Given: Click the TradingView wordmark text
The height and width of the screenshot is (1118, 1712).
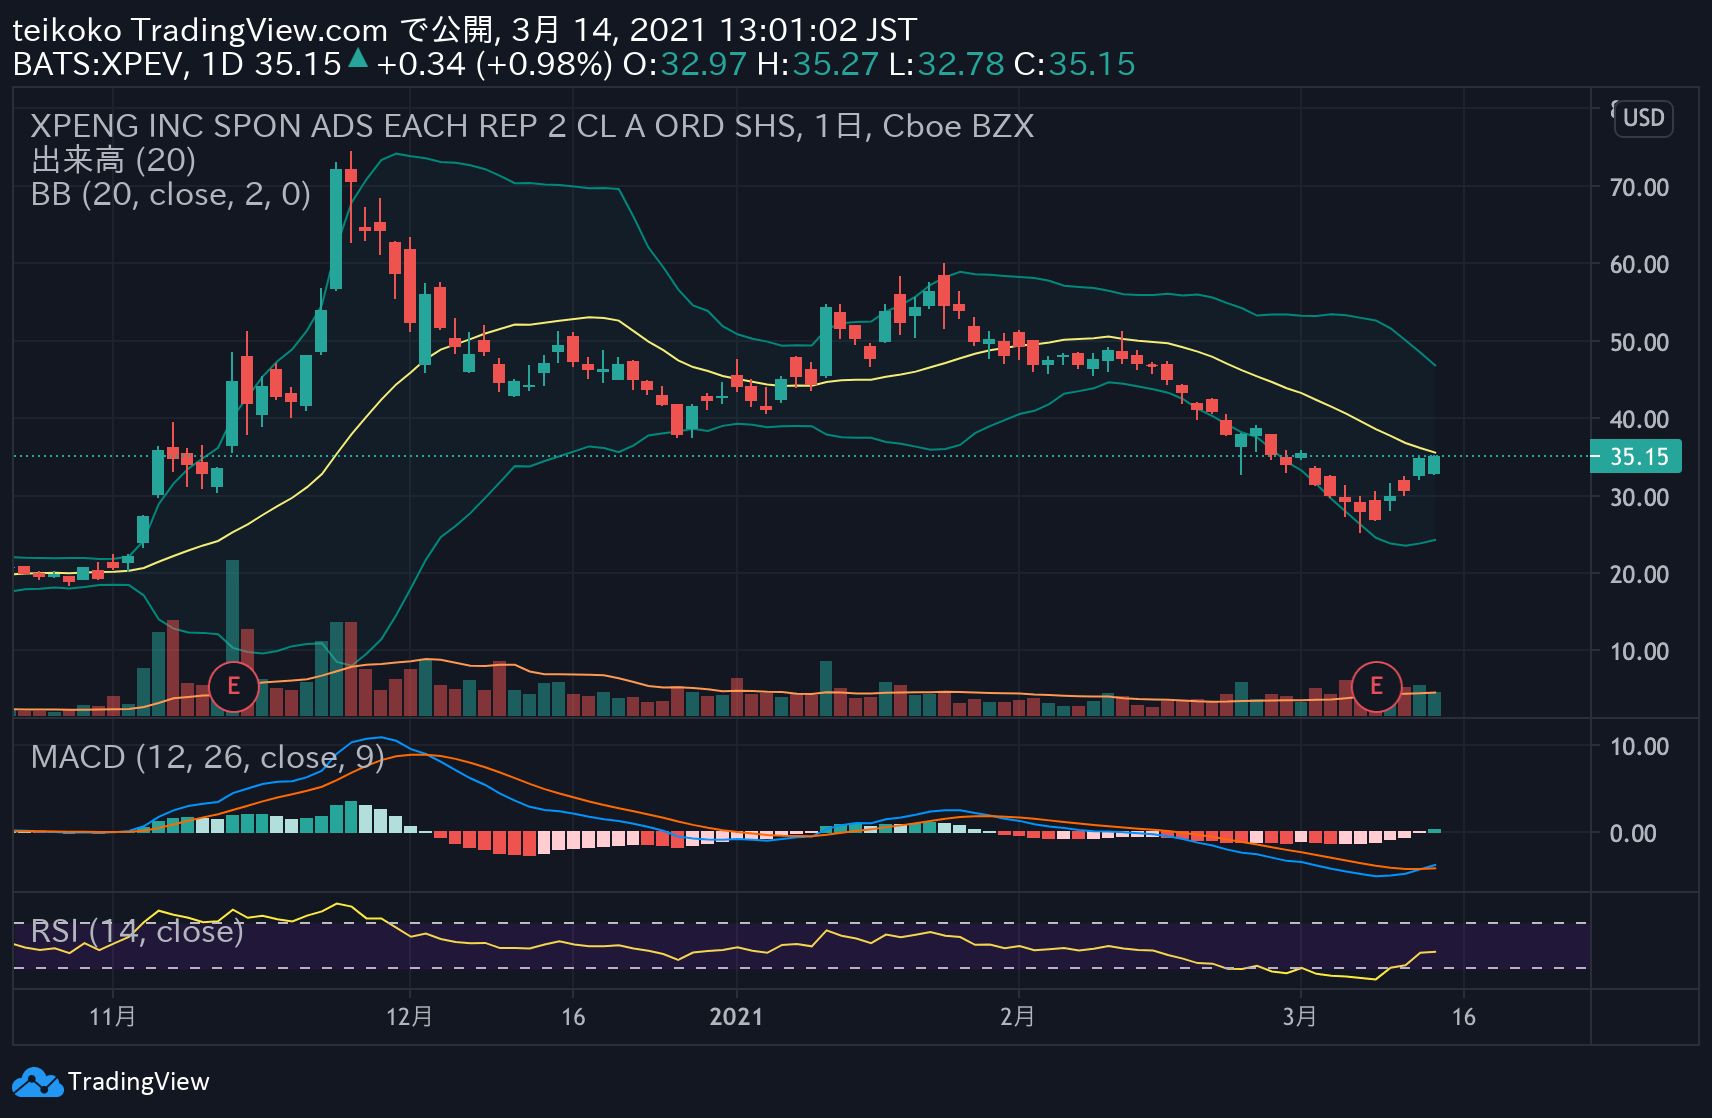Looking at the screenshot, I should click(139, 1082).
